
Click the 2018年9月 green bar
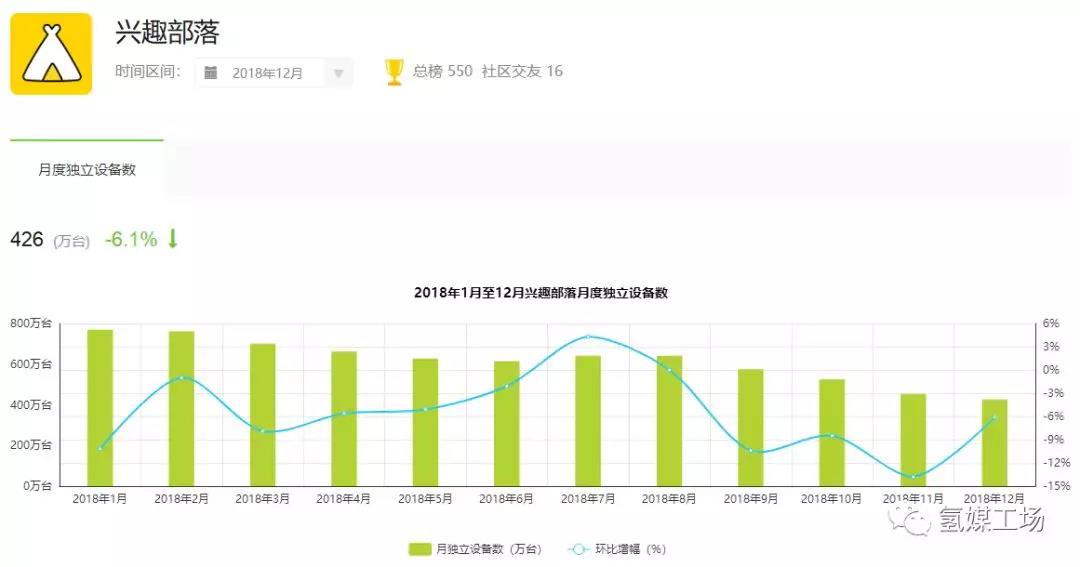point(750,428)
